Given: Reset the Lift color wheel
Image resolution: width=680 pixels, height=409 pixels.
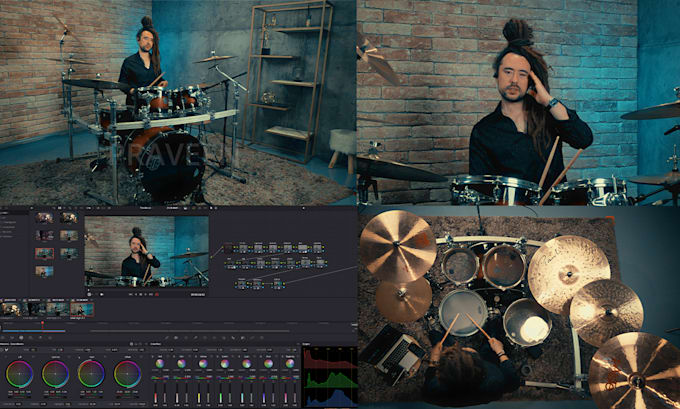Looking at the screenshot, I should pos(34,357).
